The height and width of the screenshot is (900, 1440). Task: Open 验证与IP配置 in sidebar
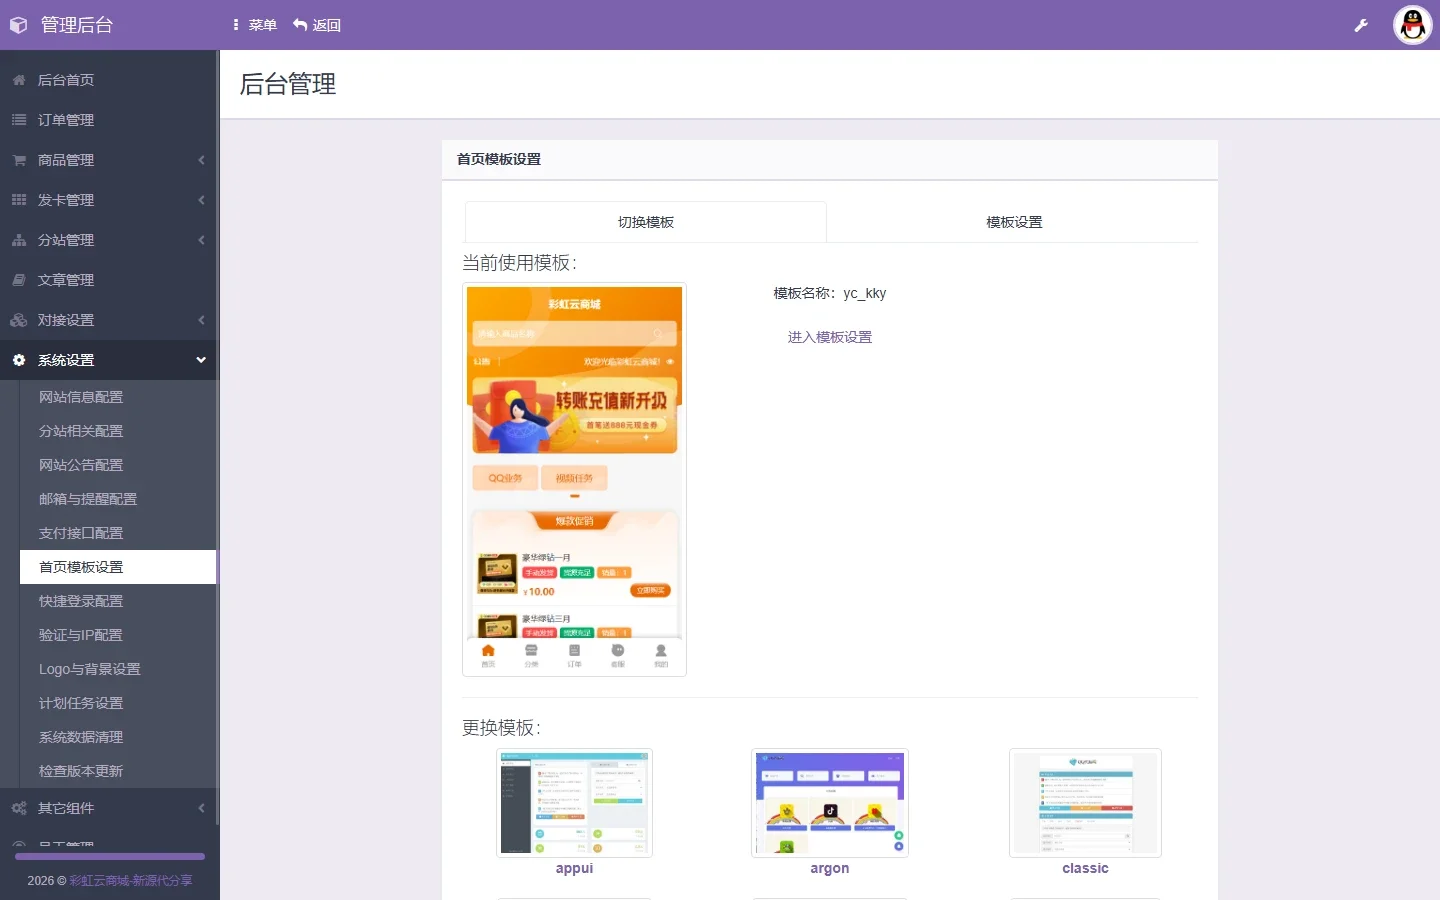pos(118,635)
